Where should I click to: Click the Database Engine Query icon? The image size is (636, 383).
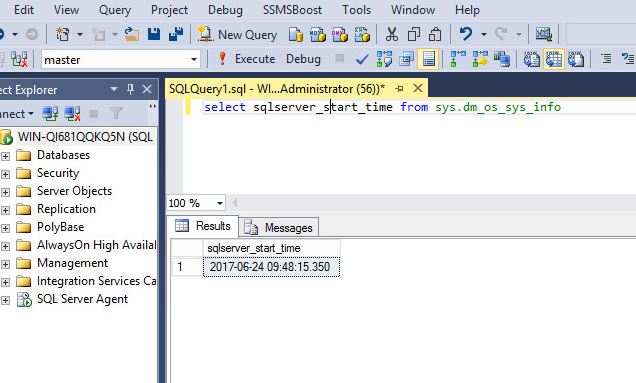296,35
